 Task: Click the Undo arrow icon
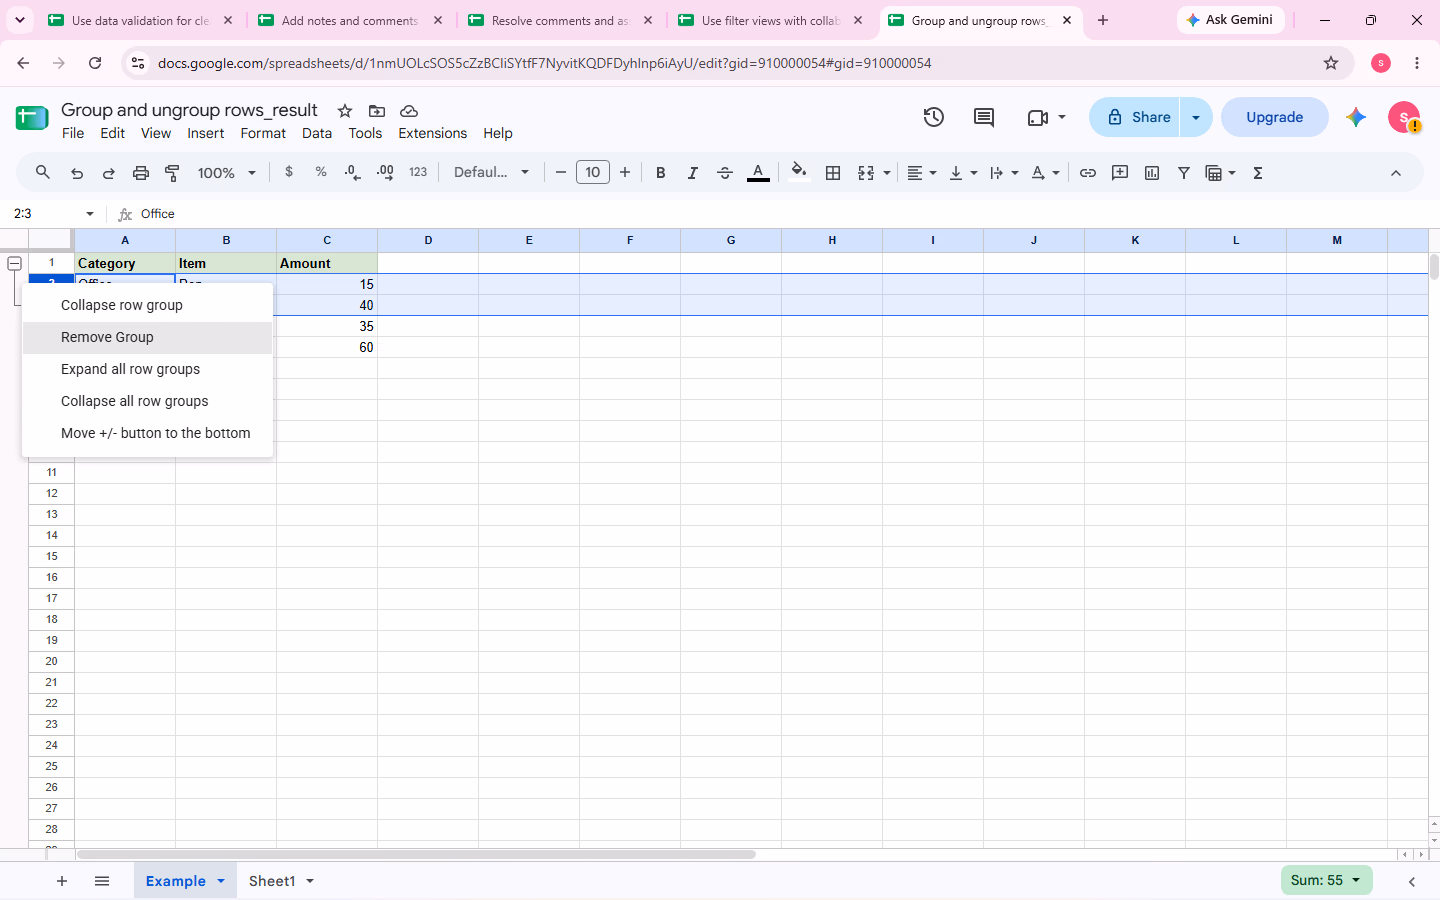click(x=77, y=173)
